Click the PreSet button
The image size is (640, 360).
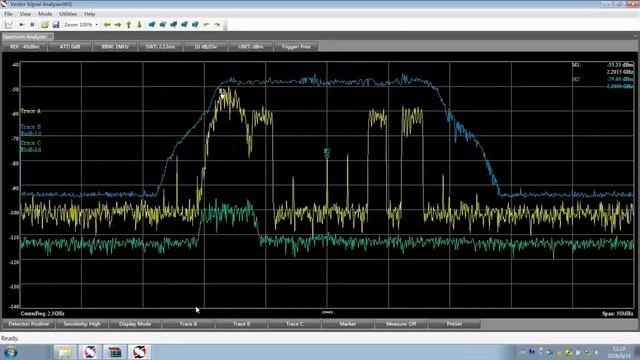454,324
